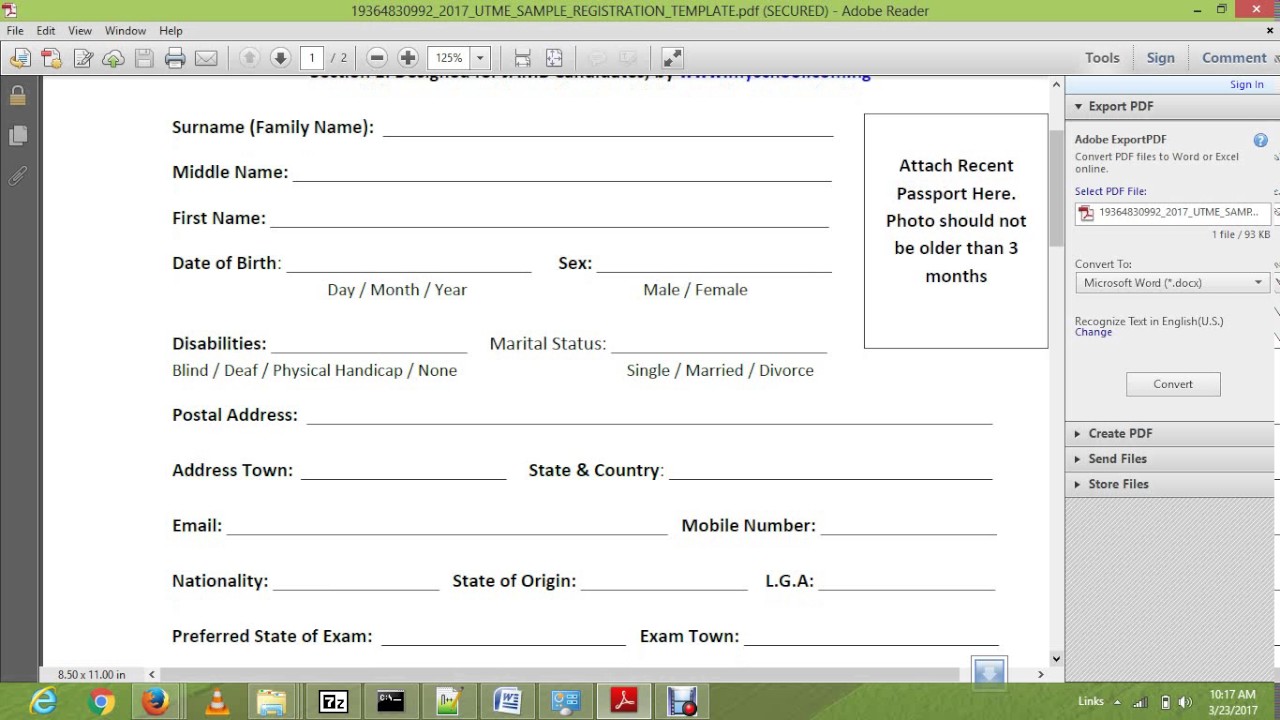
Task: Click the email envelope toolbar icon
Action: point(206,58)
